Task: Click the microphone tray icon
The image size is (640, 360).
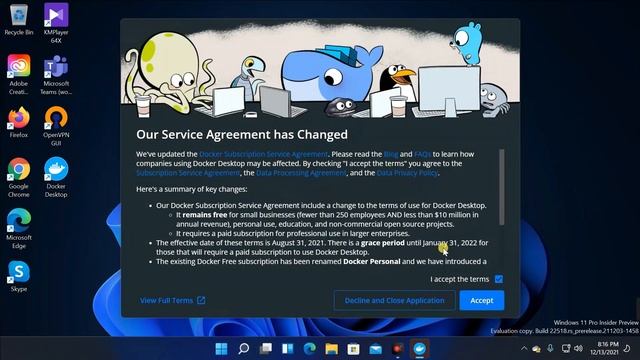Action: 550,348
